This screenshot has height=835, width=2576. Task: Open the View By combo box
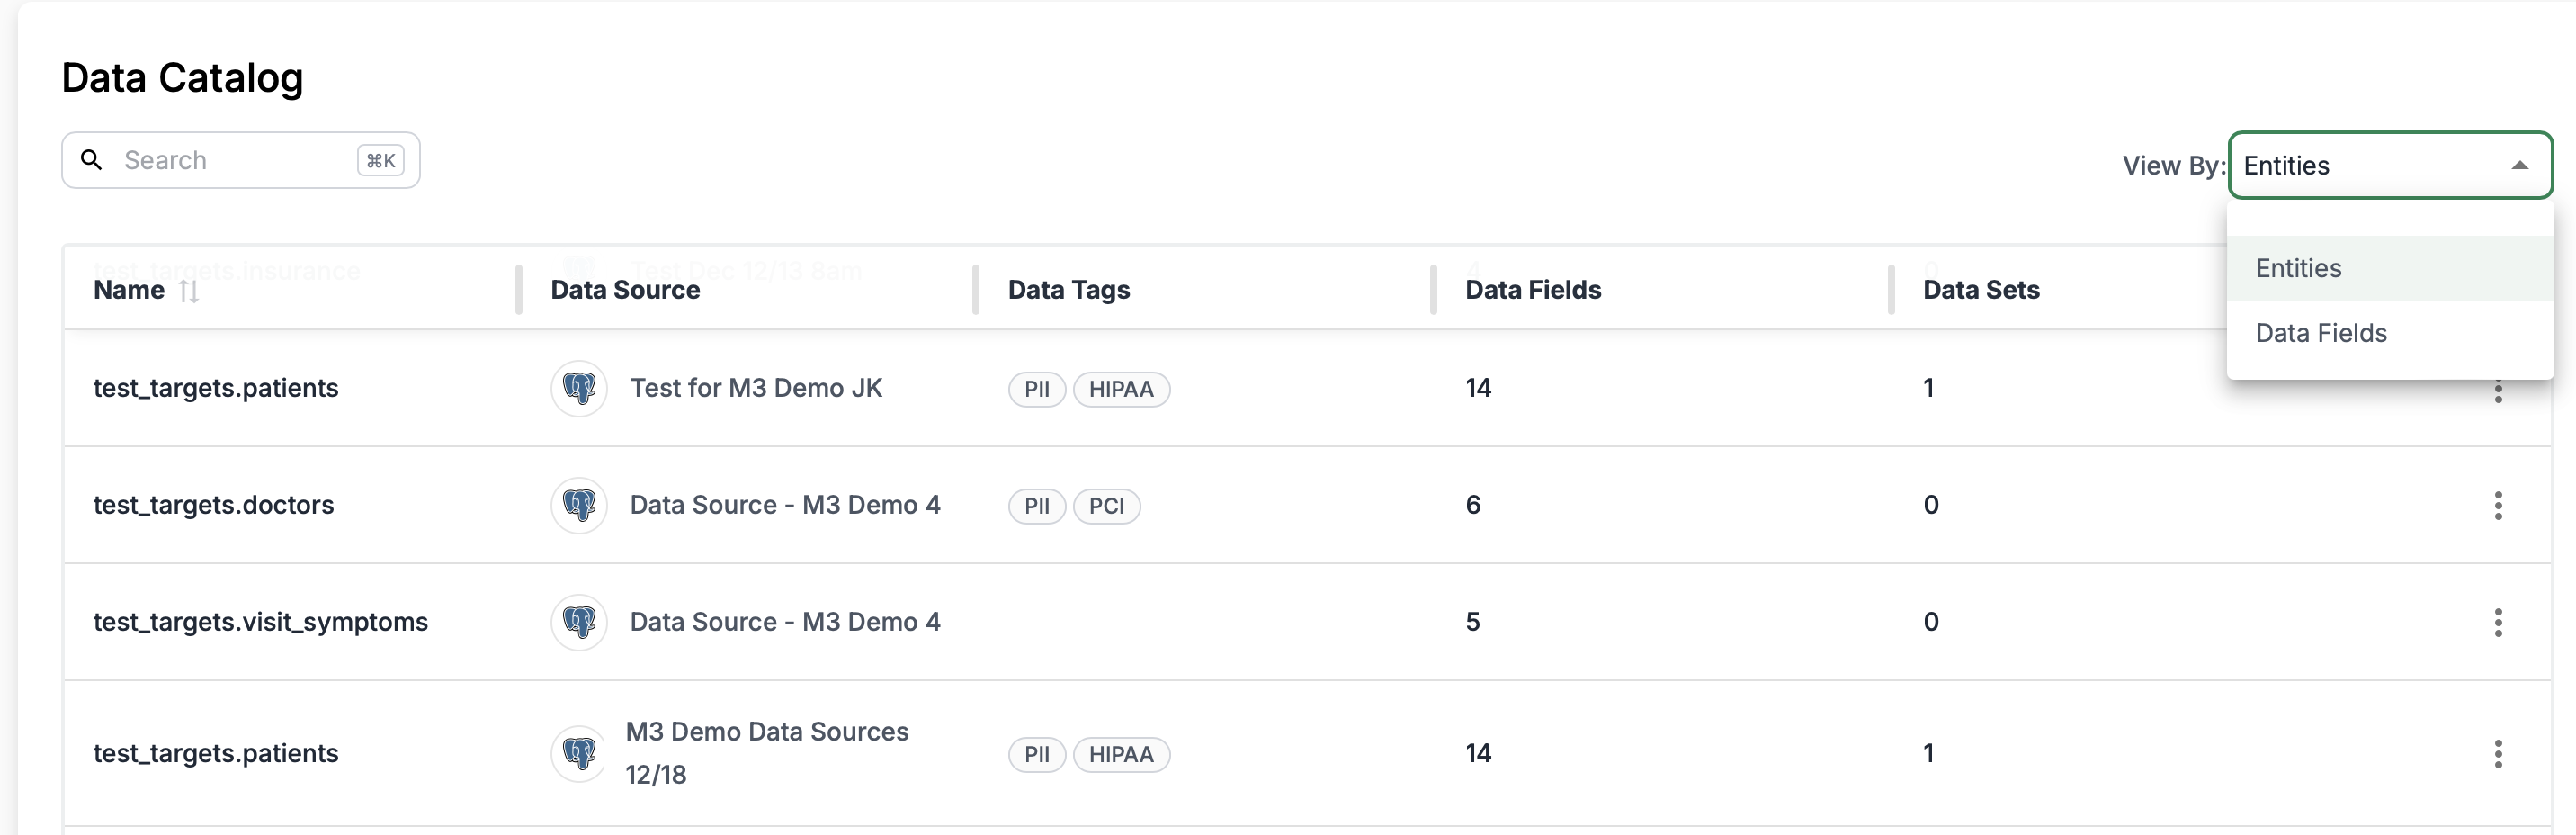coord(2390,164)
